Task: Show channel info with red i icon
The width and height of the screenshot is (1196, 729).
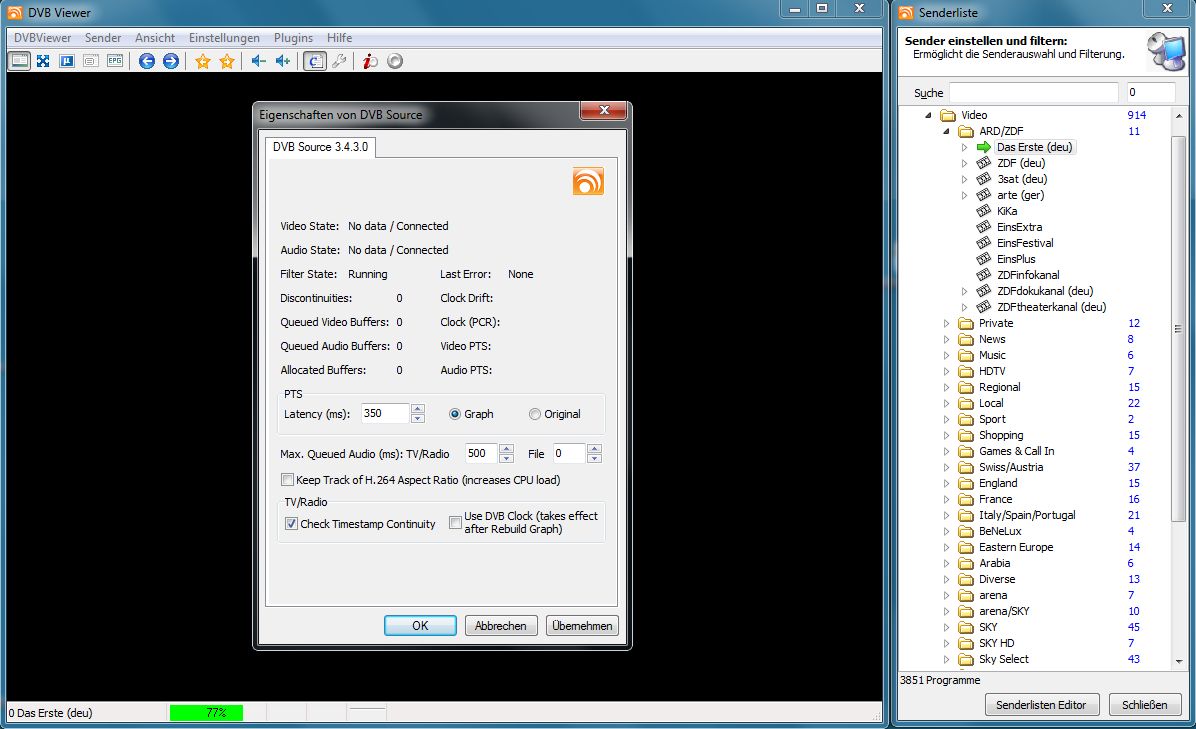Action: pyautogui.click(x=371, y=61)
